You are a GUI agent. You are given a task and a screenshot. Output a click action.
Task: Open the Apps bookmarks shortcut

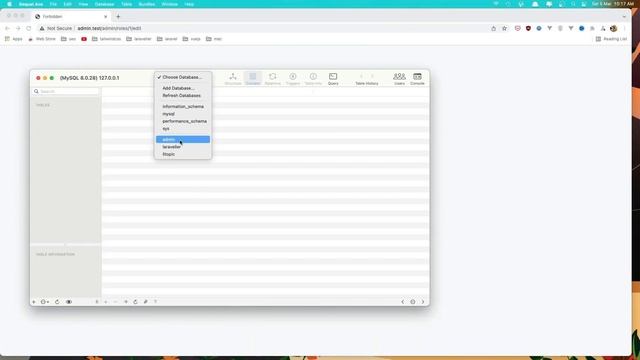pos(13,39)
